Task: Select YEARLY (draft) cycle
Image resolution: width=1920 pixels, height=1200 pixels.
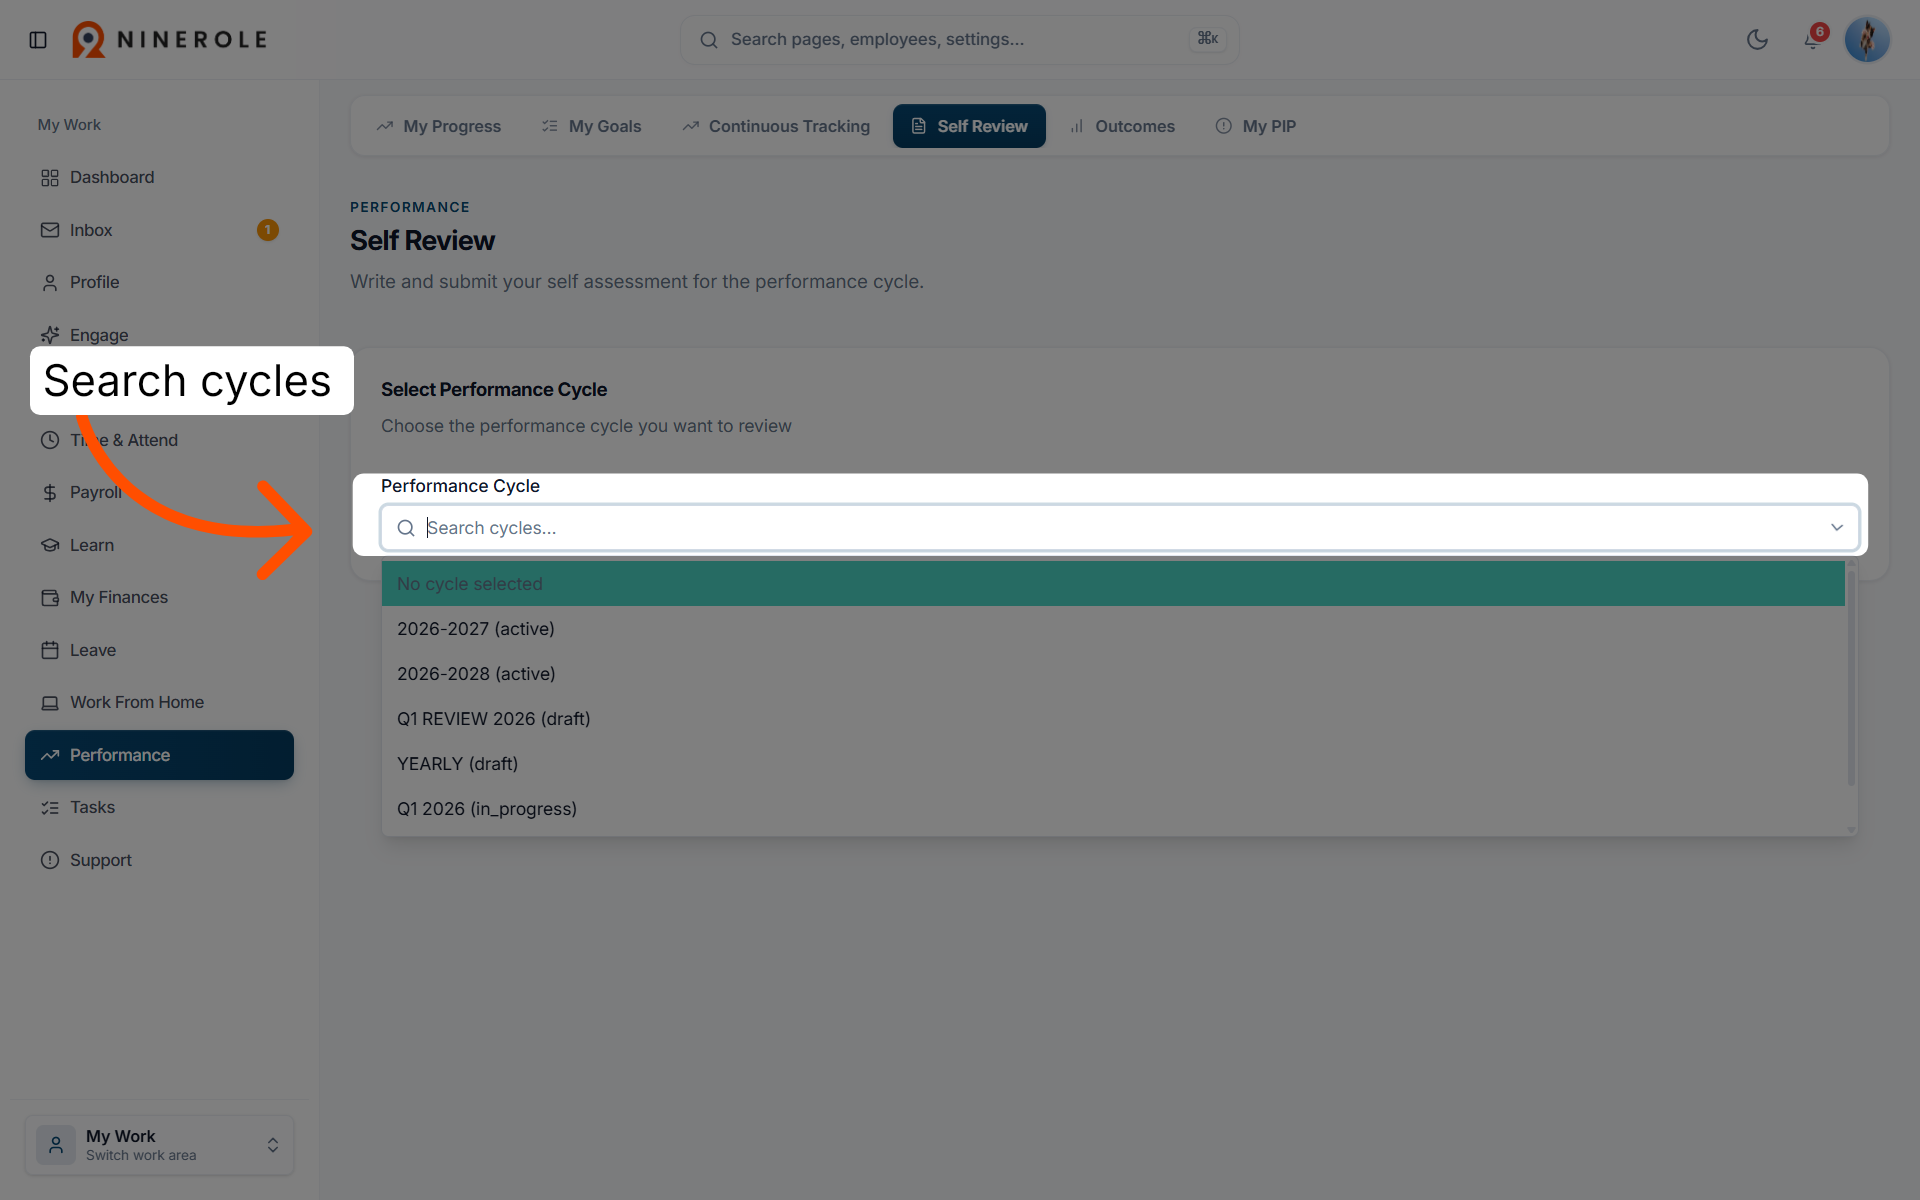Action: point(1113,764)
